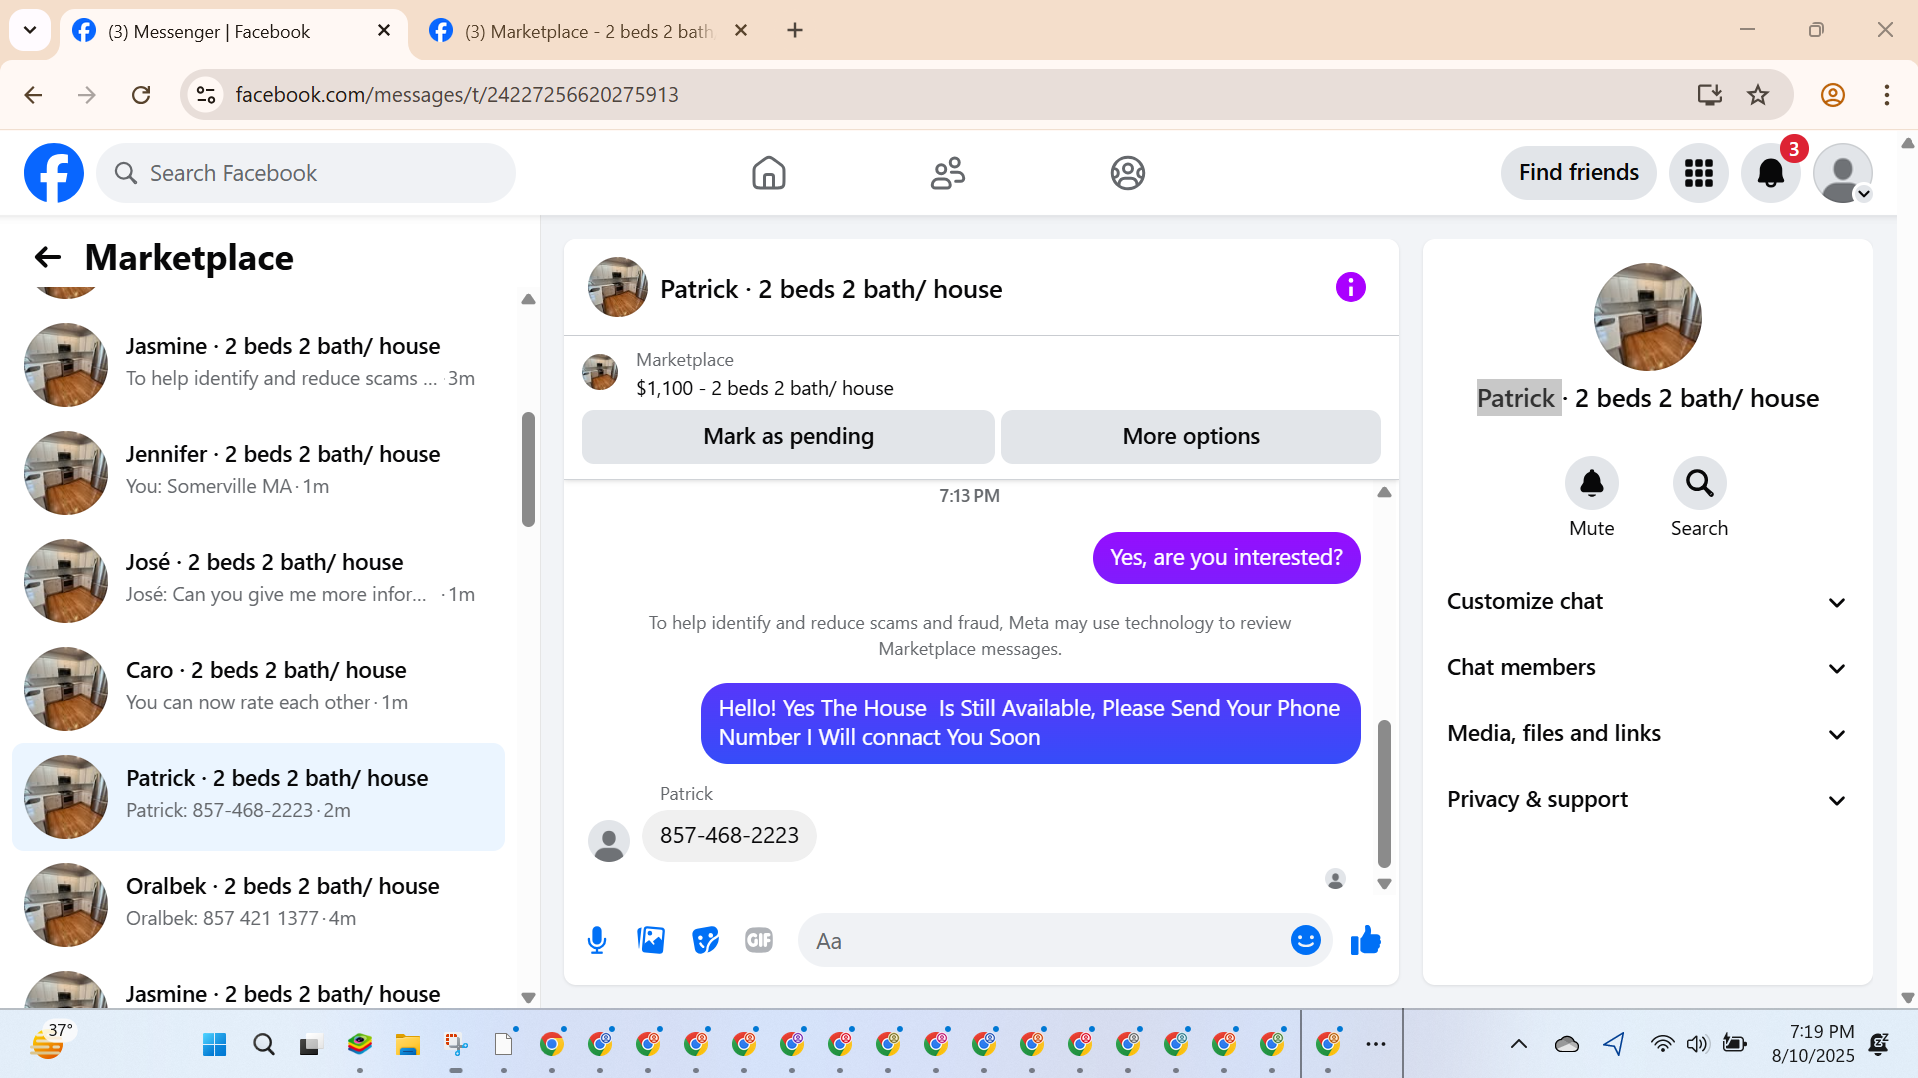The width and height of the screenshot is (1918, 1078).
Task: Click the $1,100 listing title link
Action: tap(765, 388)
